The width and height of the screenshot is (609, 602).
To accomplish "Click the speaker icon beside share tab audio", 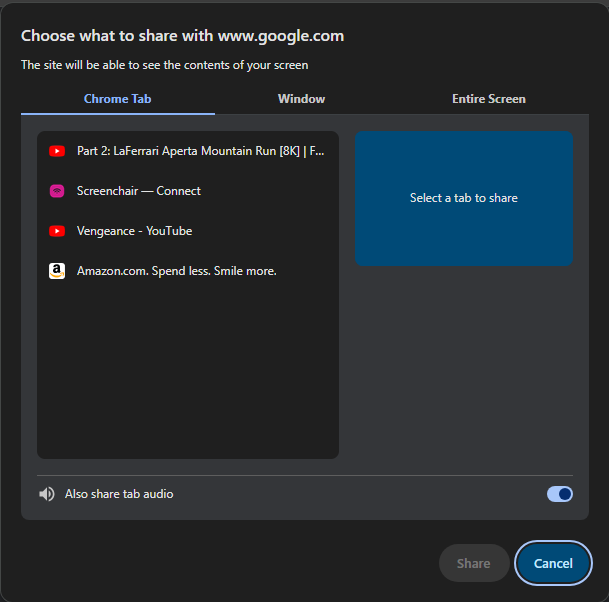I will (47, 494).
